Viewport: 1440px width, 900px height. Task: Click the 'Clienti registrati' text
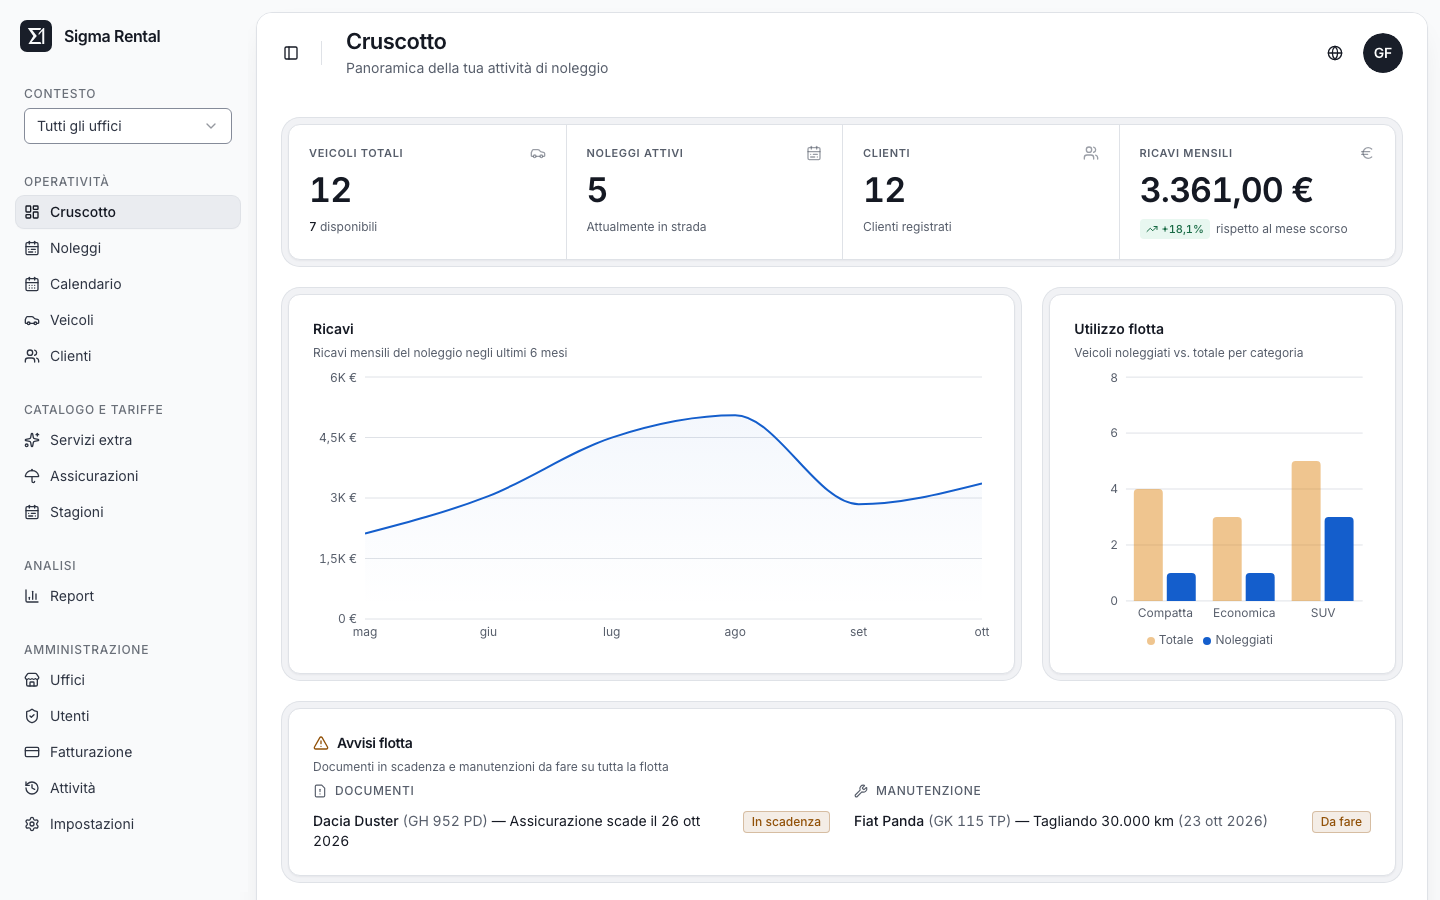(907, 227)
